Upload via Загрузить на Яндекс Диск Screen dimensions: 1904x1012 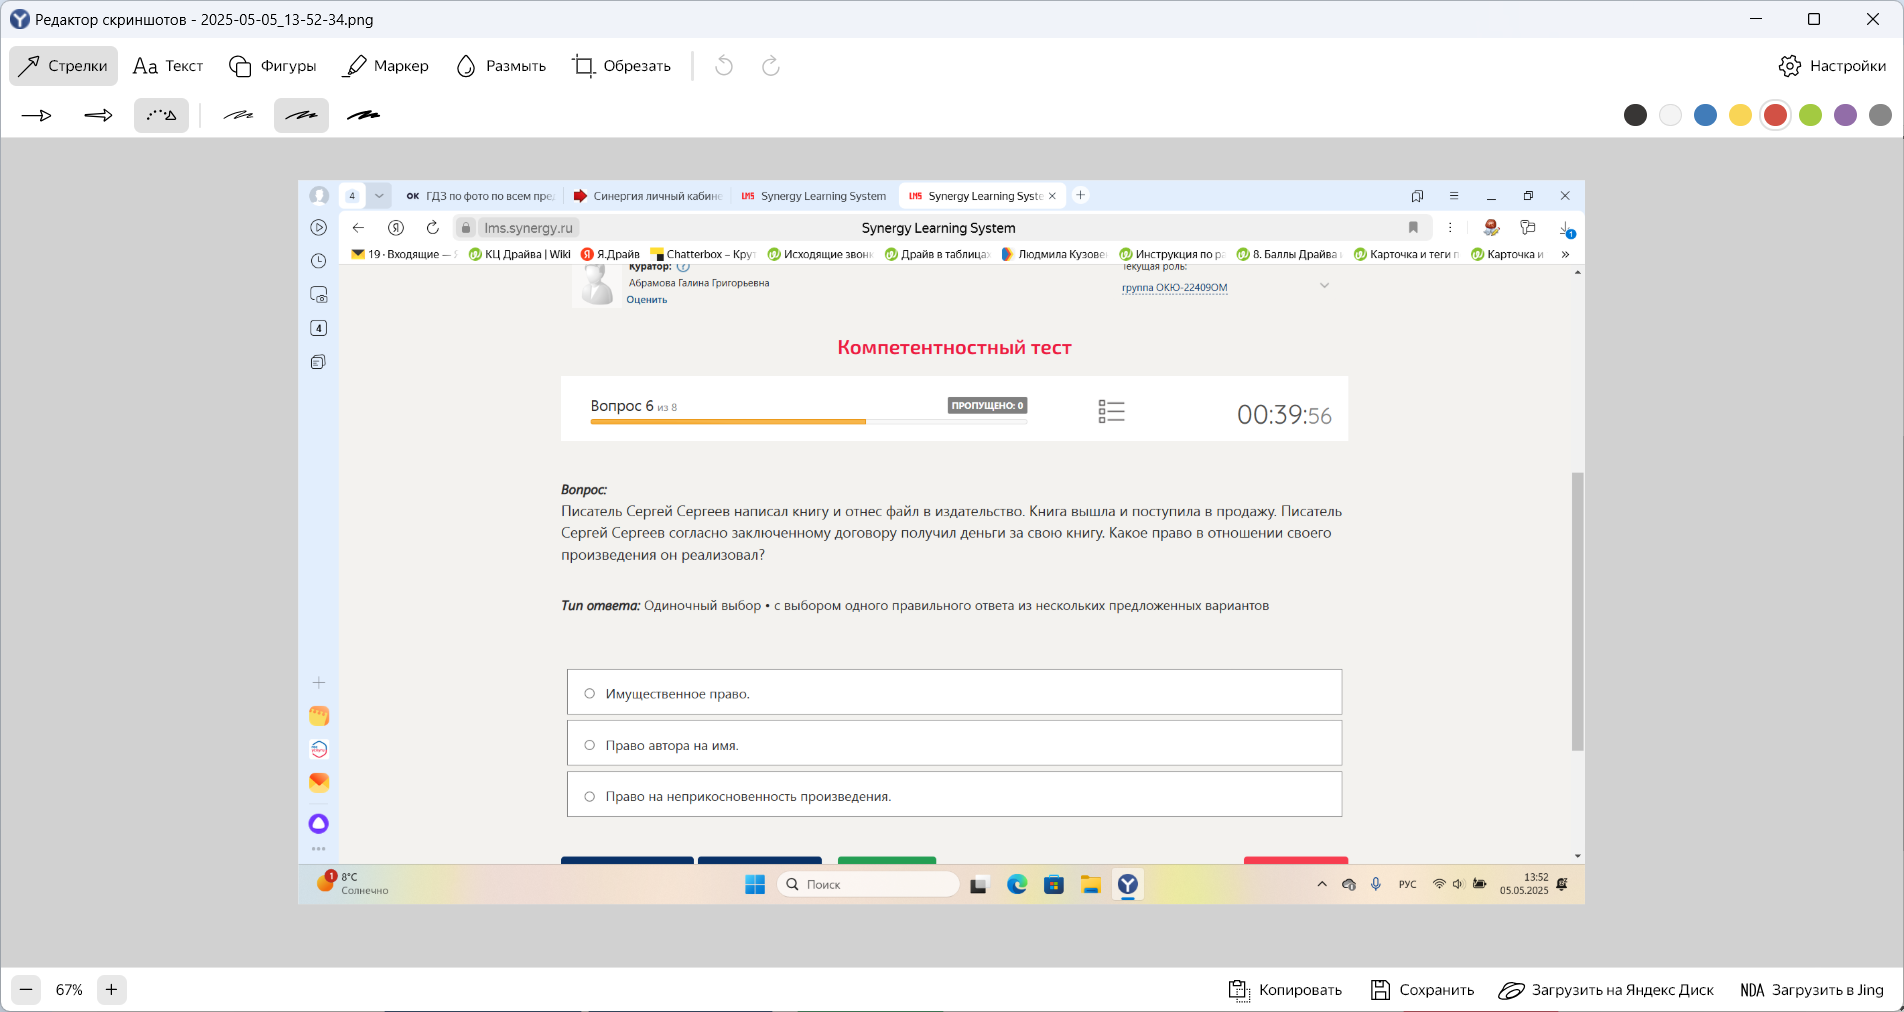[1606, 990]
